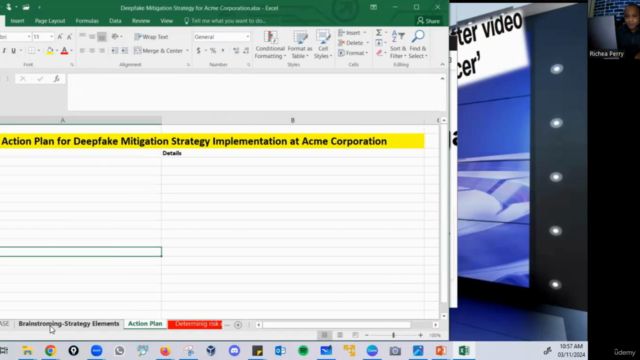The width and height of the screenshot is (640, 360).
Task: Apply percent style to cell
Action: [213, 51]
